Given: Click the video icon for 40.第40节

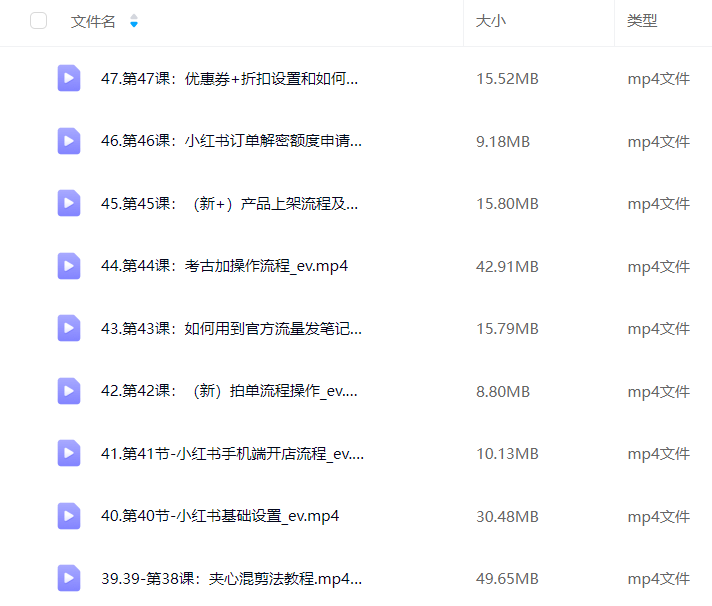Looking at the screenshot, I should pyautogui.click(x=69, y=516).
